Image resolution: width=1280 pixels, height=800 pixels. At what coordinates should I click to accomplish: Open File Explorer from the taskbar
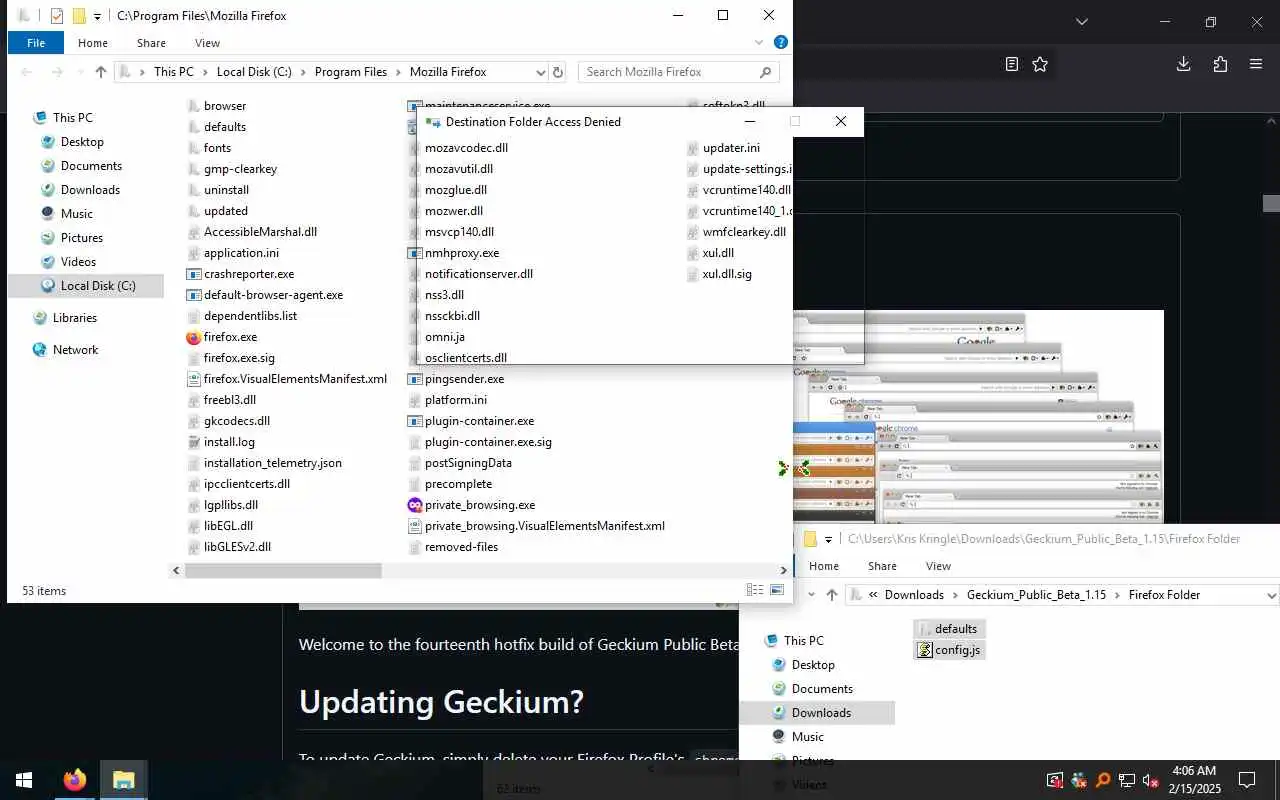click(123, 780)
